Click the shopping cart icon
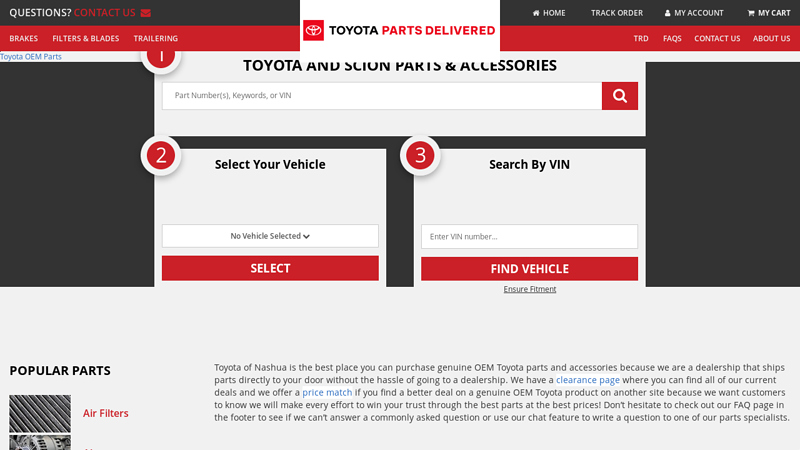800x450 pixels. point(751,13)
